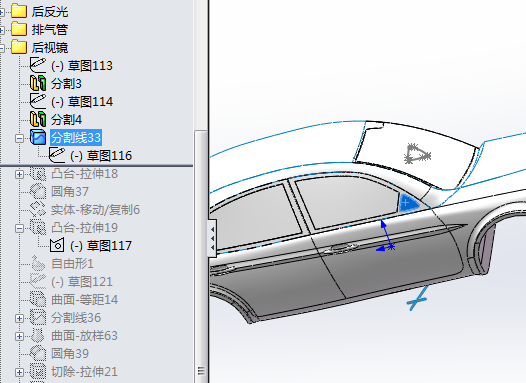Select the 切除-拉伸21 feature name
This screenshot has height=383, width=526.
pyautogui.click(x=85, y=372)
